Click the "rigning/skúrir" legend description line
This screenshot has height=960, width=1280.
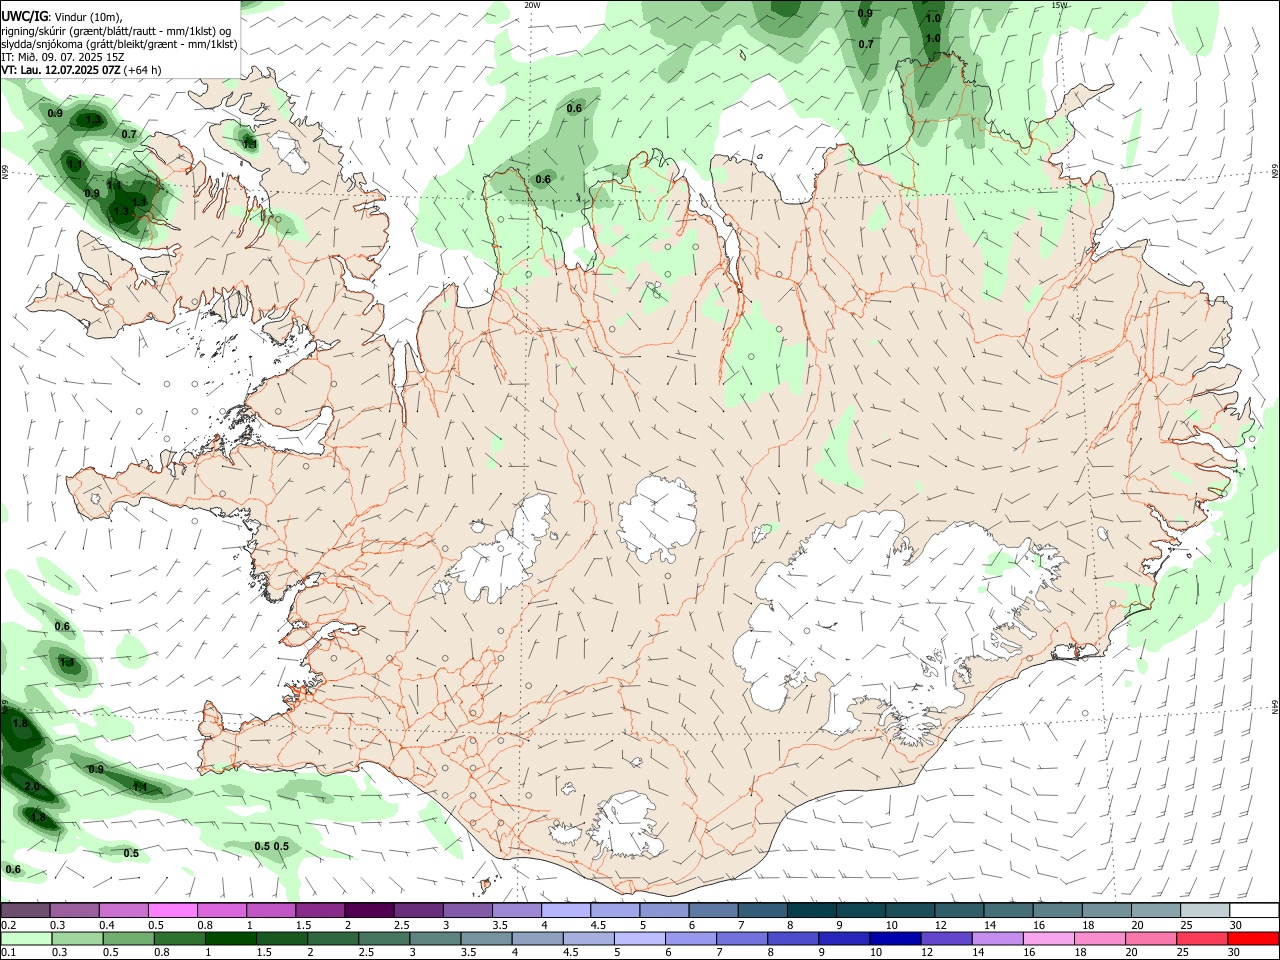point(116,31)
